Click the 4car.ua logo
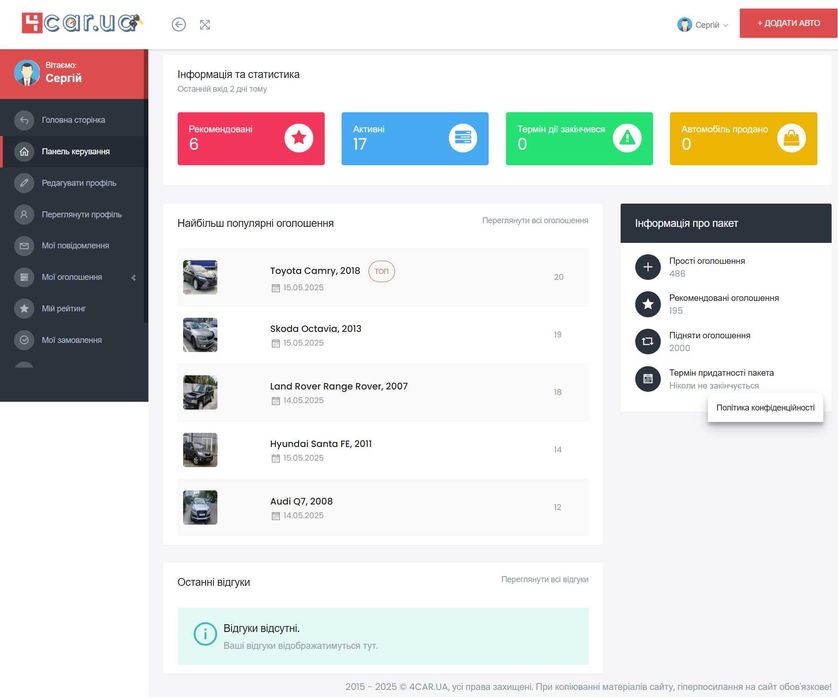The image size is (838, 699). [x=82, y=23]
